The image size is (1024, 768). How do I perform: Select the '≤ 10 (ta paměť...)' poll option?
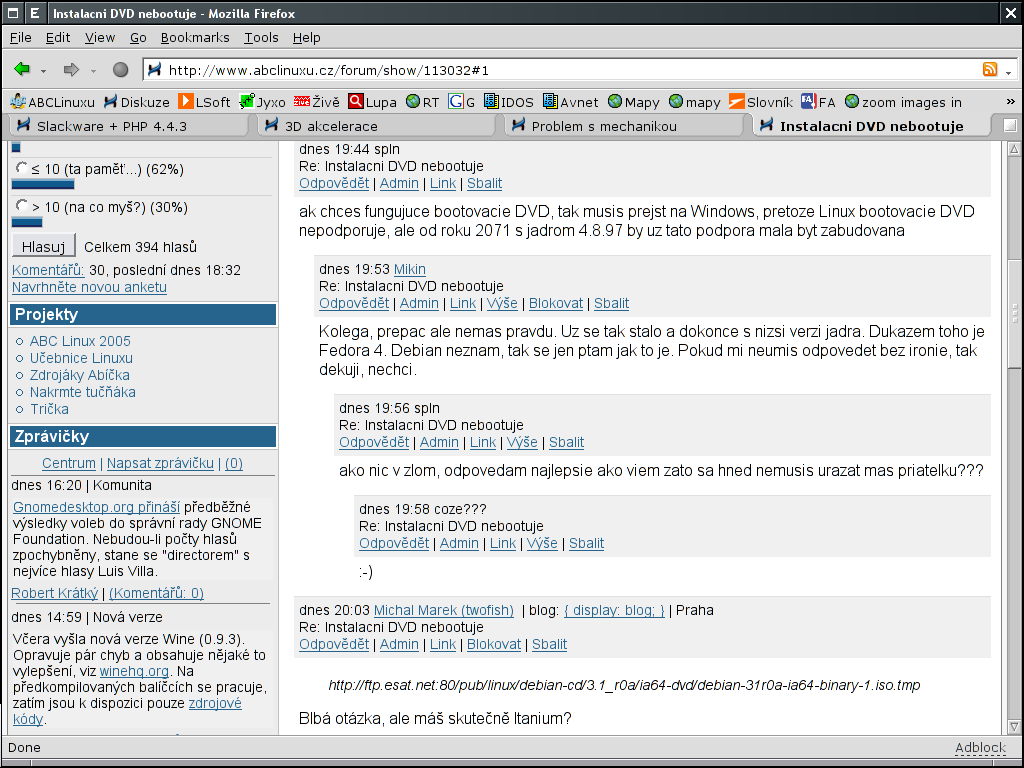tap(21, 168)
